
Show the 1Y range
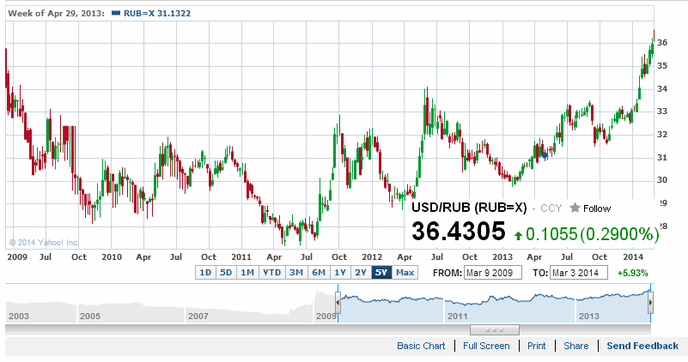(340, 272)
